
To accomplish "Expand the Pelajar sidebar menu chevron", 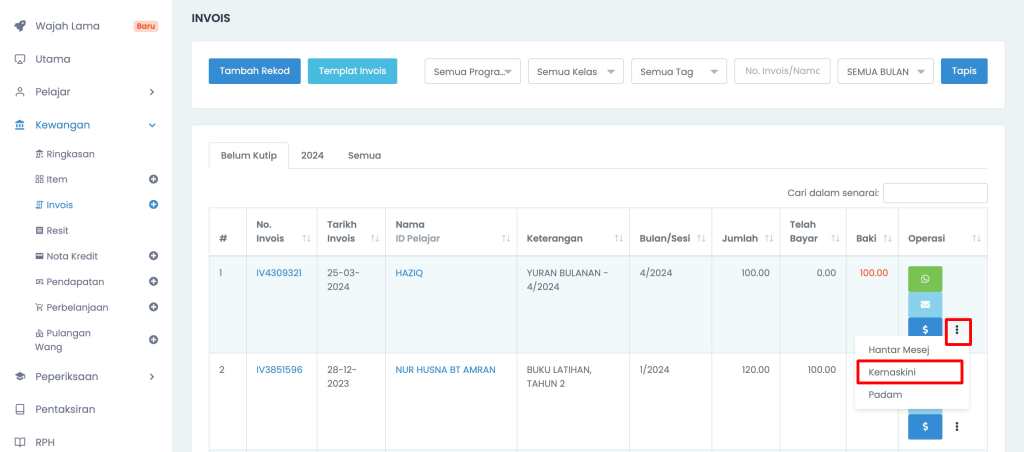I will coord(152,92).
